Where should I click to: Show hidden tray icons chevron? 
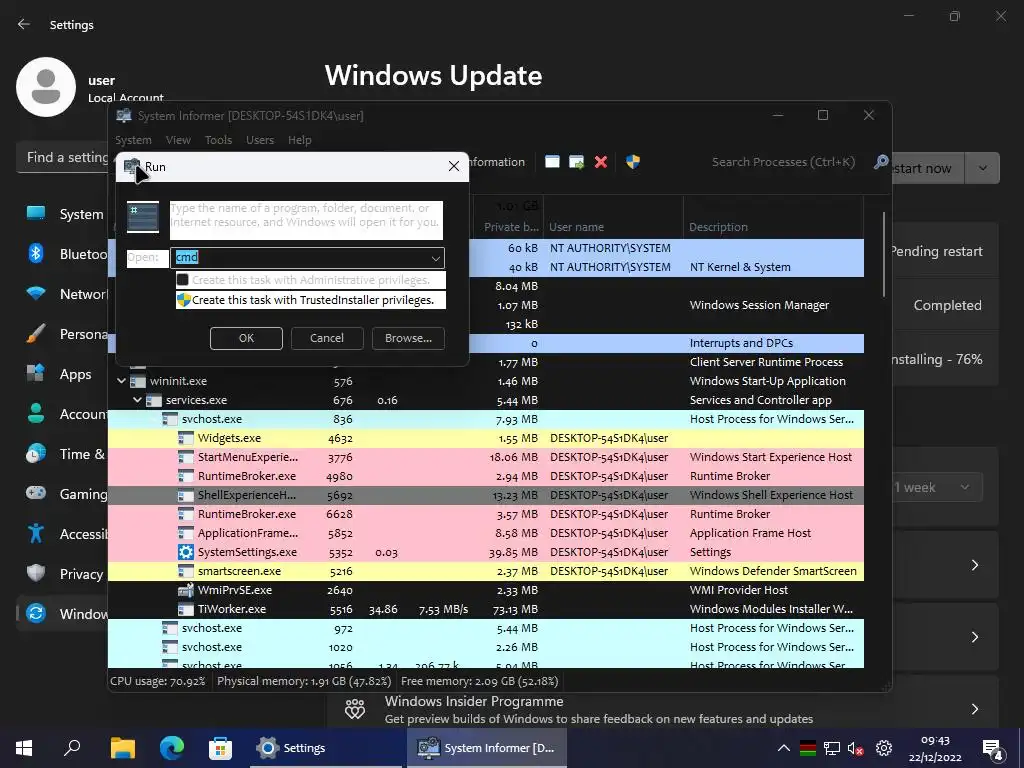(x=784, y=748)
